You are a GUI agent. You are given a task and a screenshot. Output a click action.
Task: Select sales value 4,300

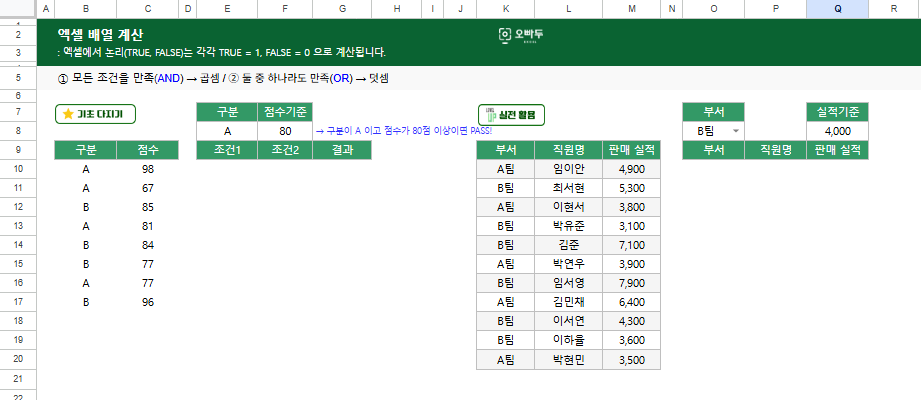point(631,321)
